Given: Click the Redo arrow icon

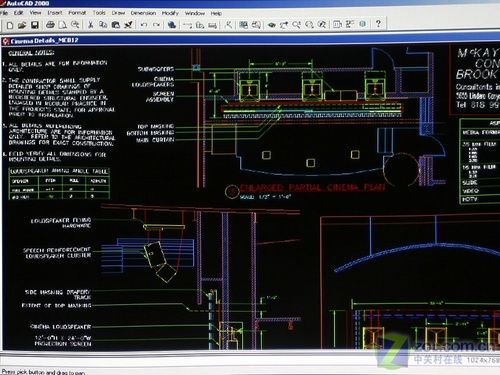Looking at the screenshot, I should [156, 25].
